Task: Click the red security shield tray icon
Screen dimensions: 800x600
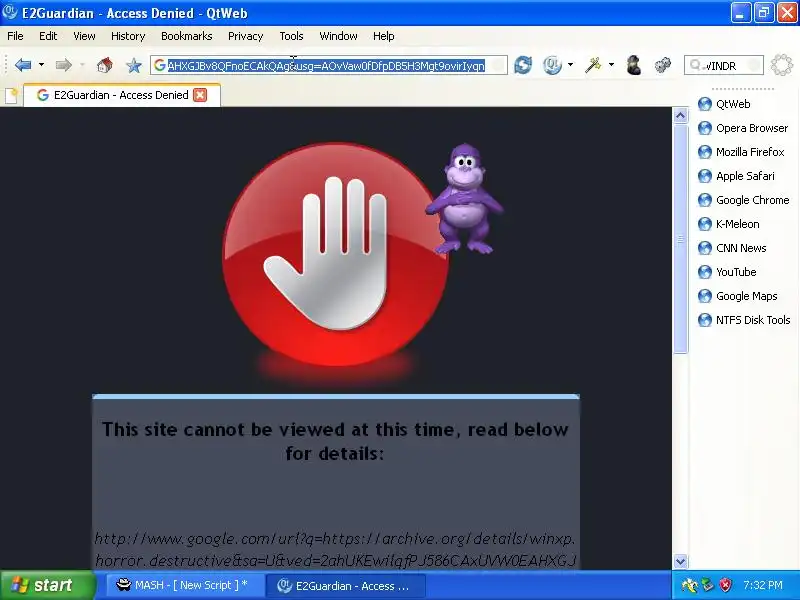Action: click(x=725, y=585)
